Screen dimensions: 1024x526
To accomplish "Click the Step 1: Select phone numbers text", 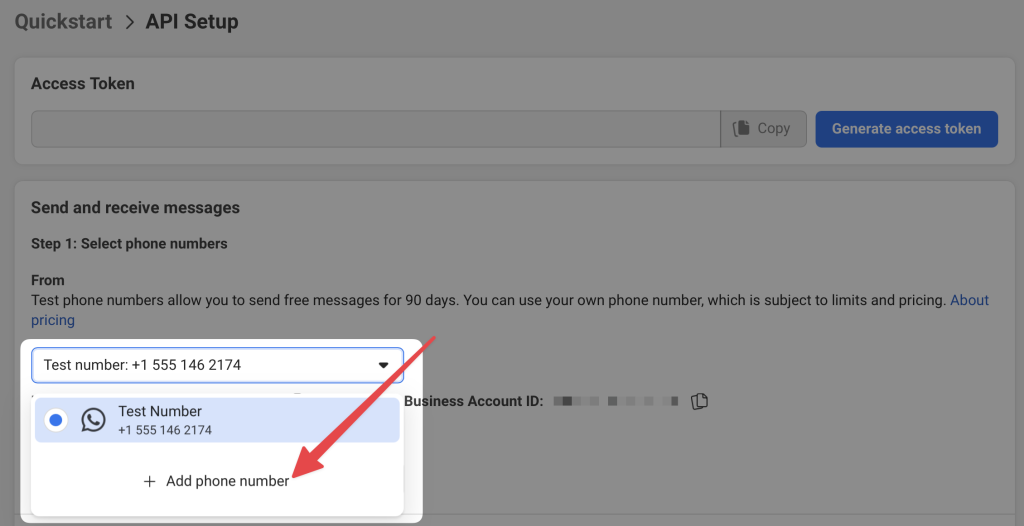I will coord(129,244).
